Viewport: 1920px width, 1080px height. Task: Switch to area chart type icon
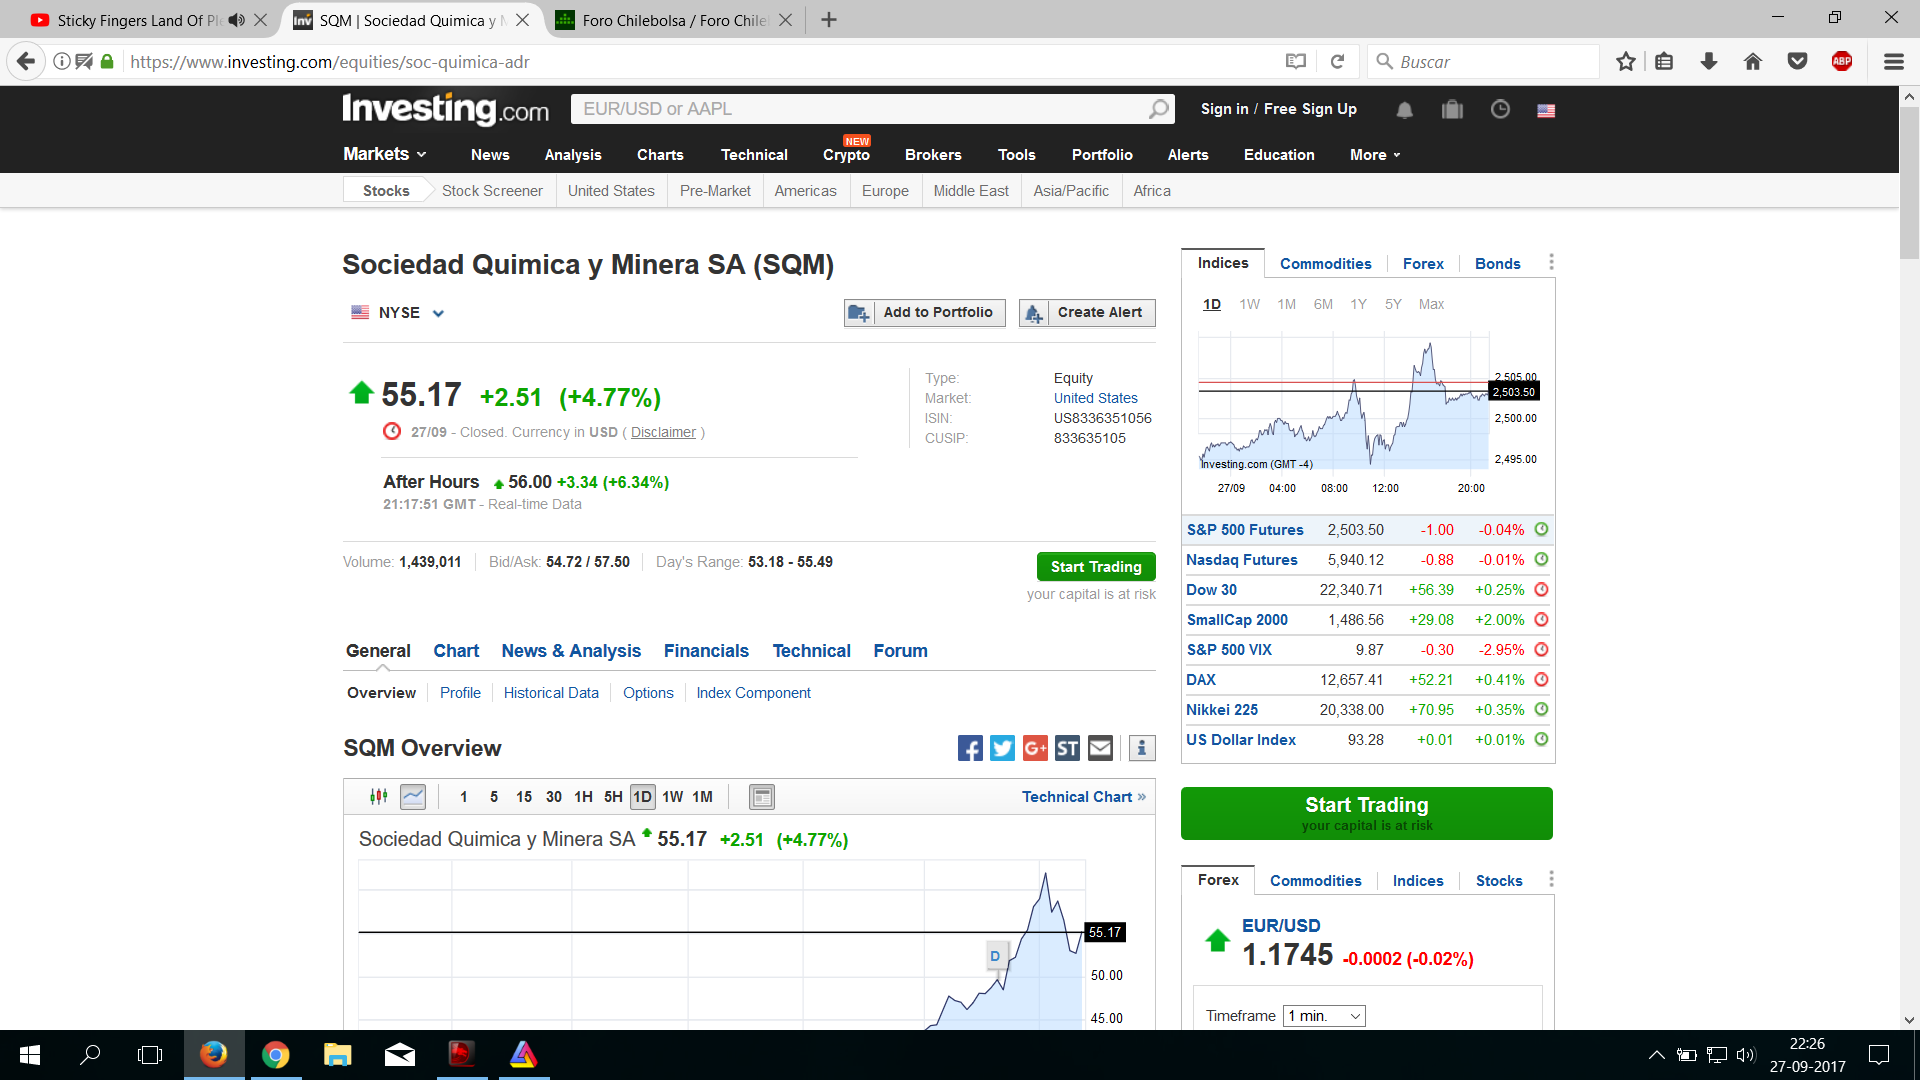413,797
